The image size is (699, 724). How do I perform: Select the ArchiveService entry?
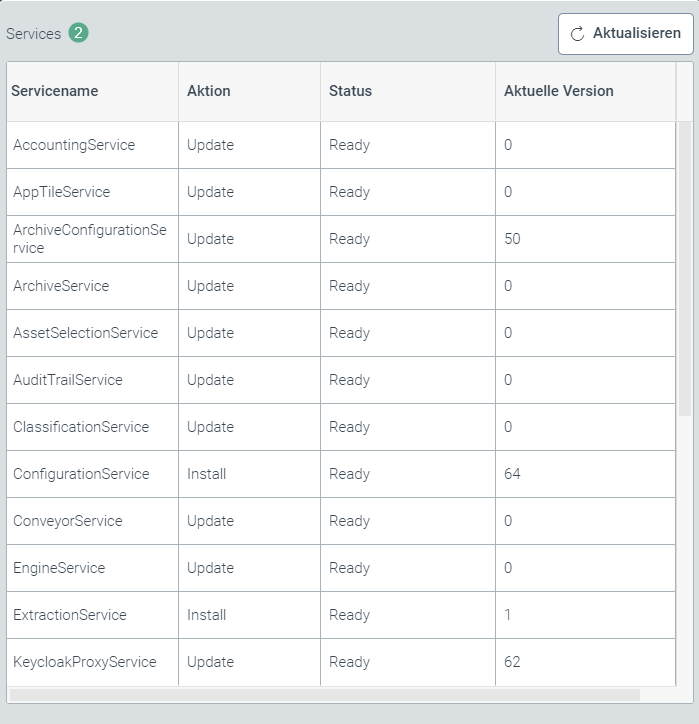pos(61,286)
